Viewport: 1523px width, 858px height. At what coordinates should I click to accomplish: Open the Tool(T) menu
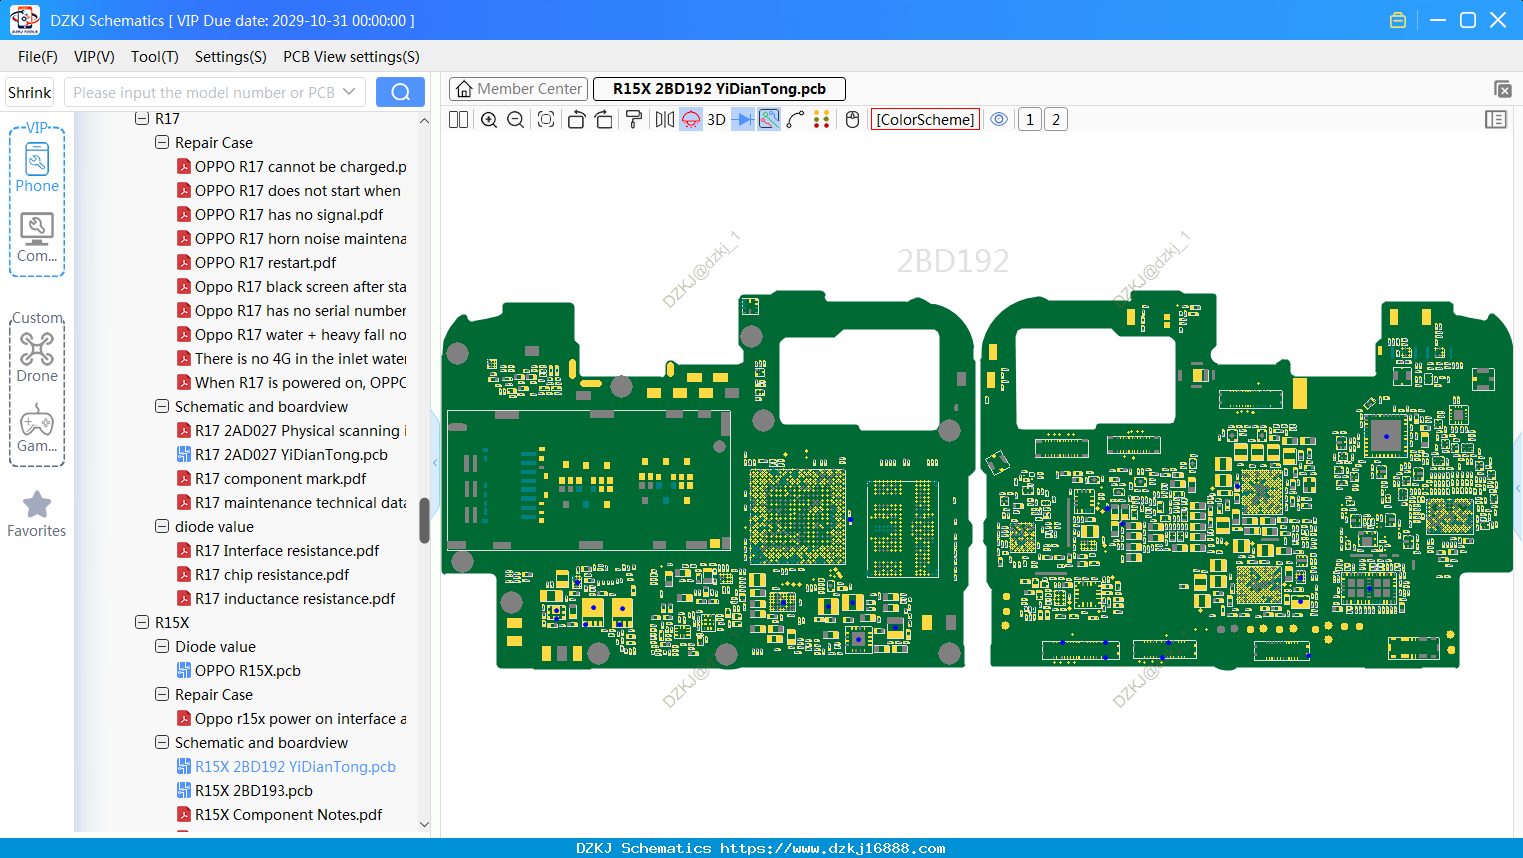click(x=155, y=57)
